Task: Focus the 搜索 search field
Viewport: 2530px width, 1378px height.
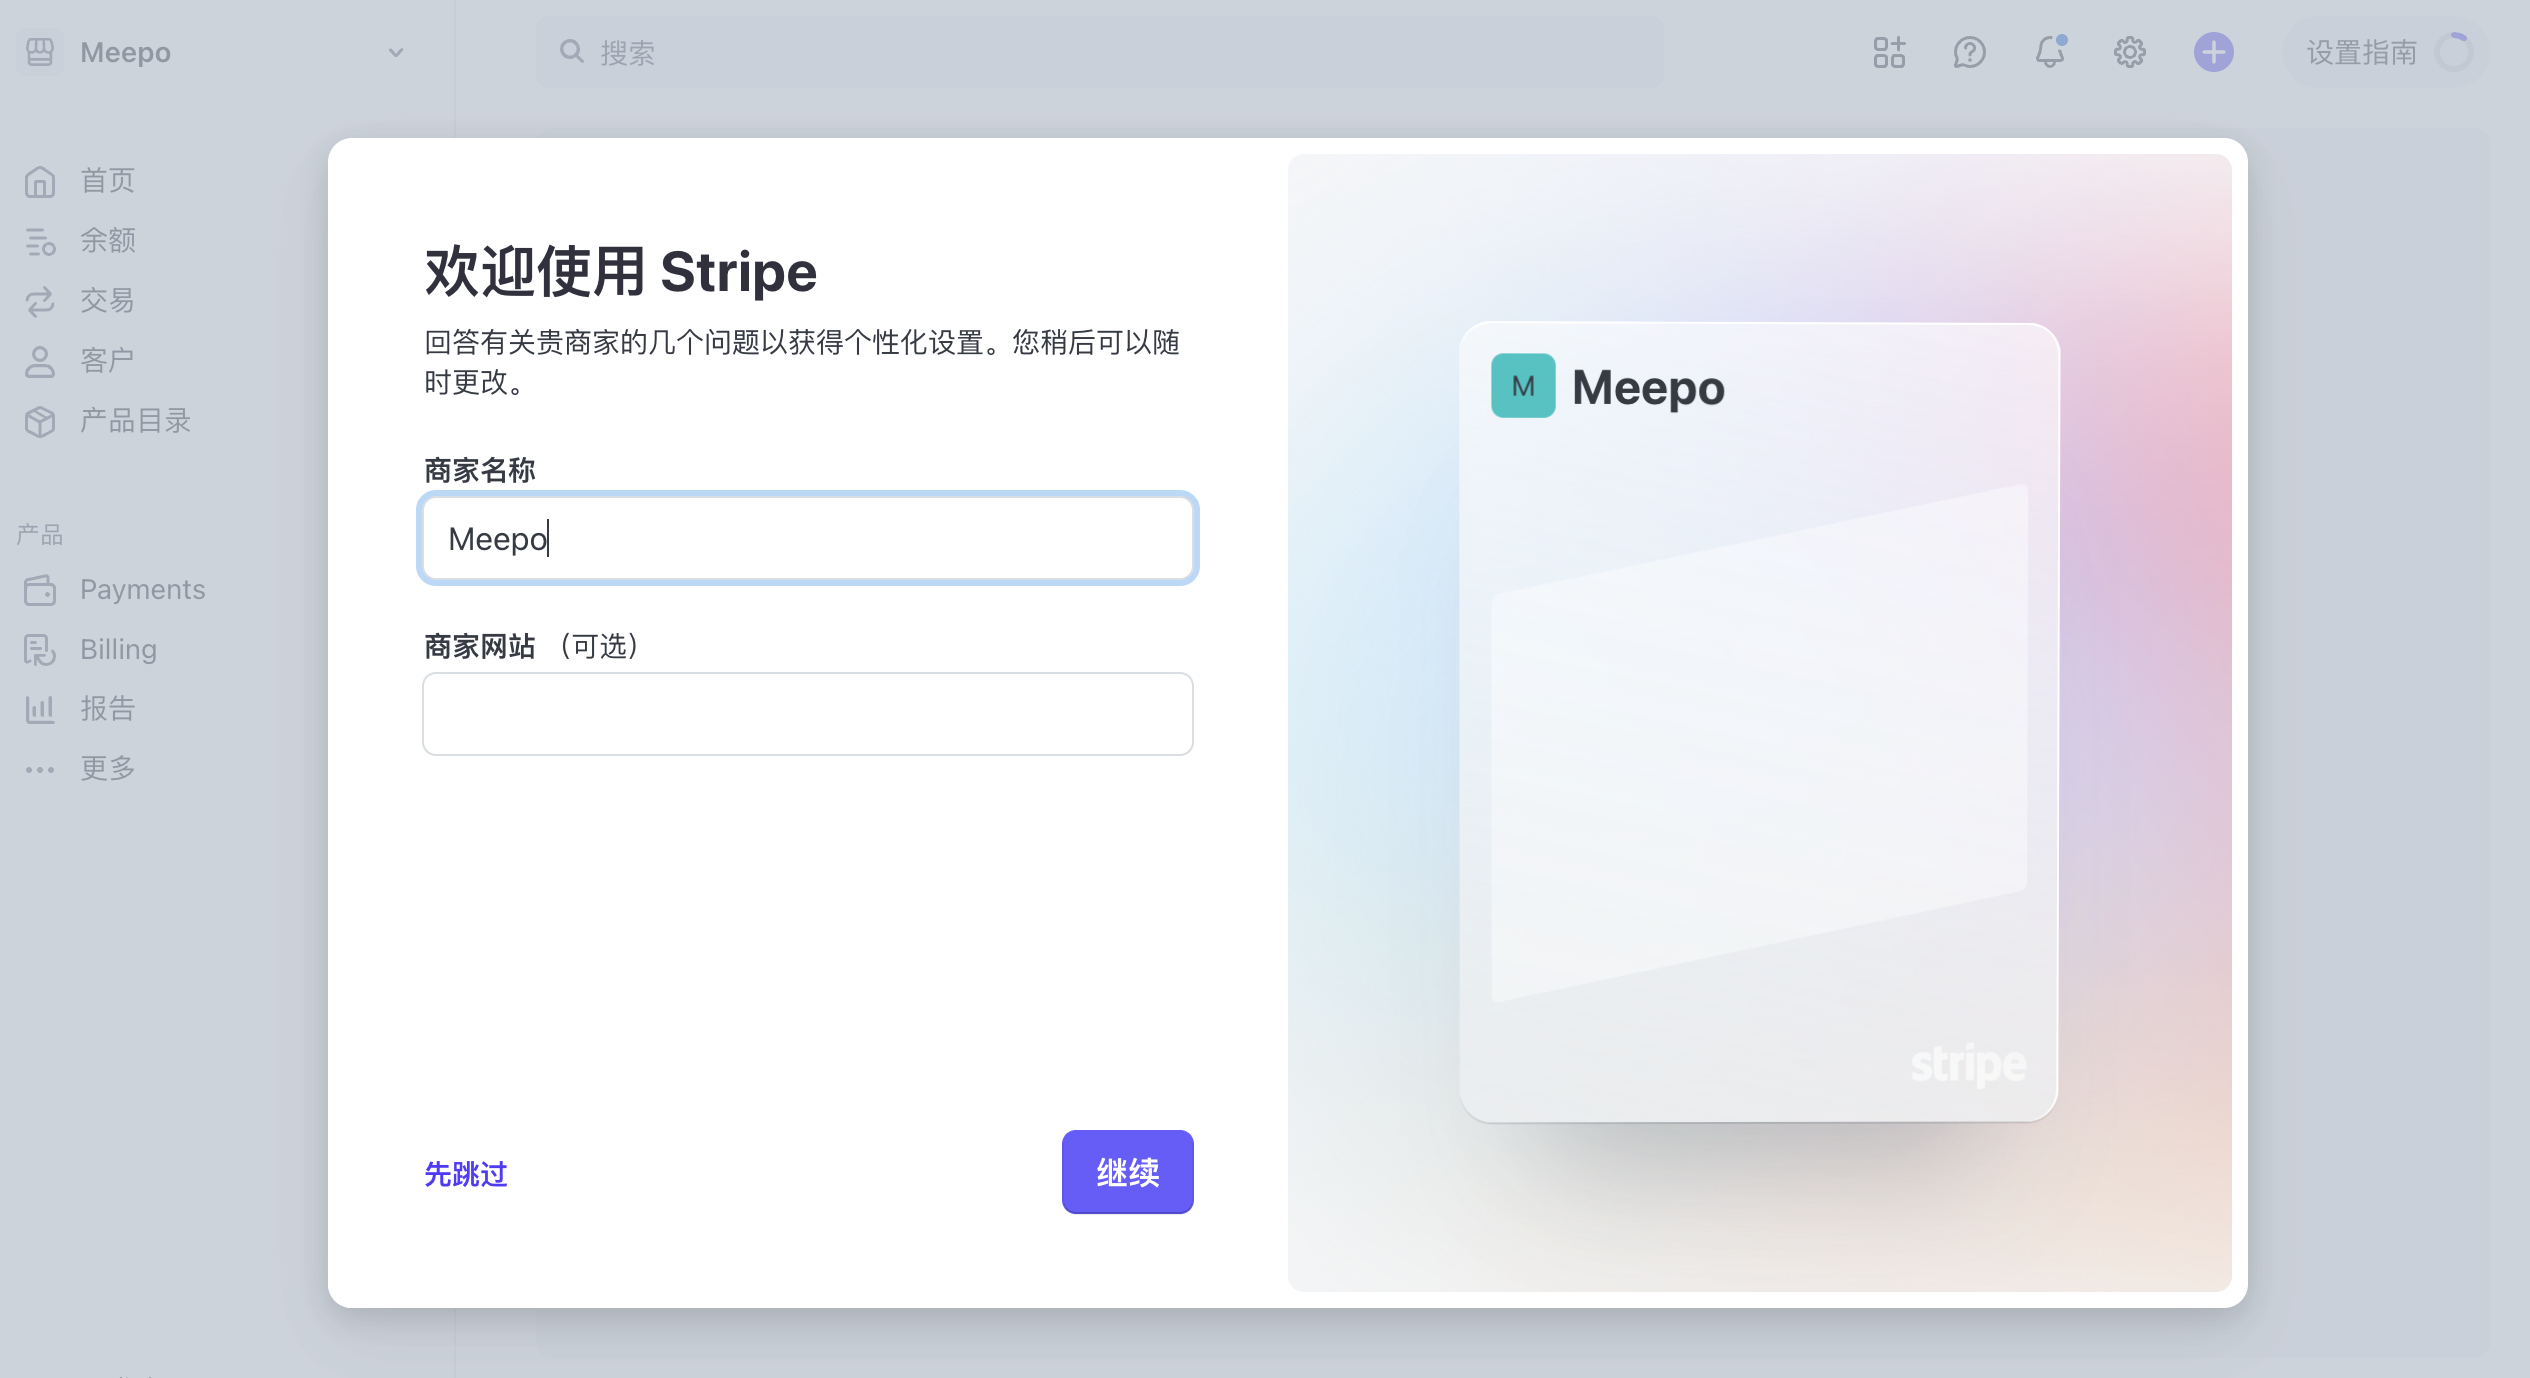Action: [x=1100, y=52]
